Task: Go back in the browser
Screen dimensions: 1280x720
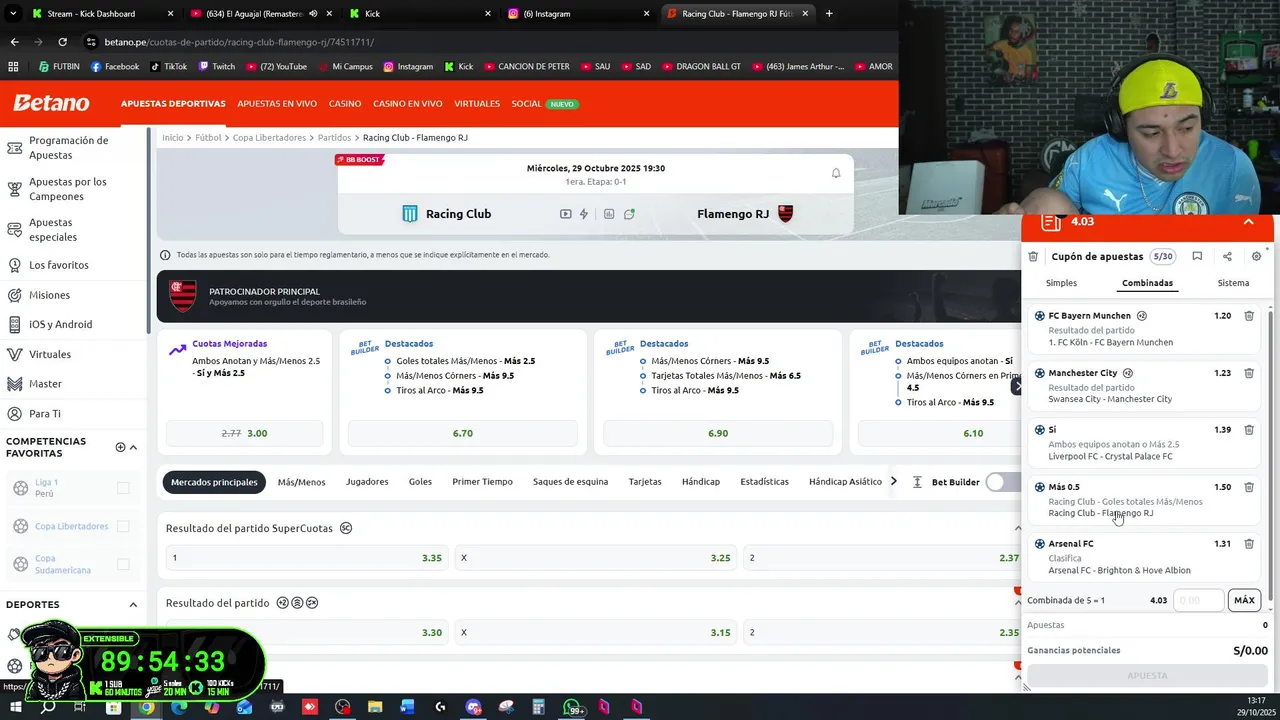Action: [x=14, y=42]
